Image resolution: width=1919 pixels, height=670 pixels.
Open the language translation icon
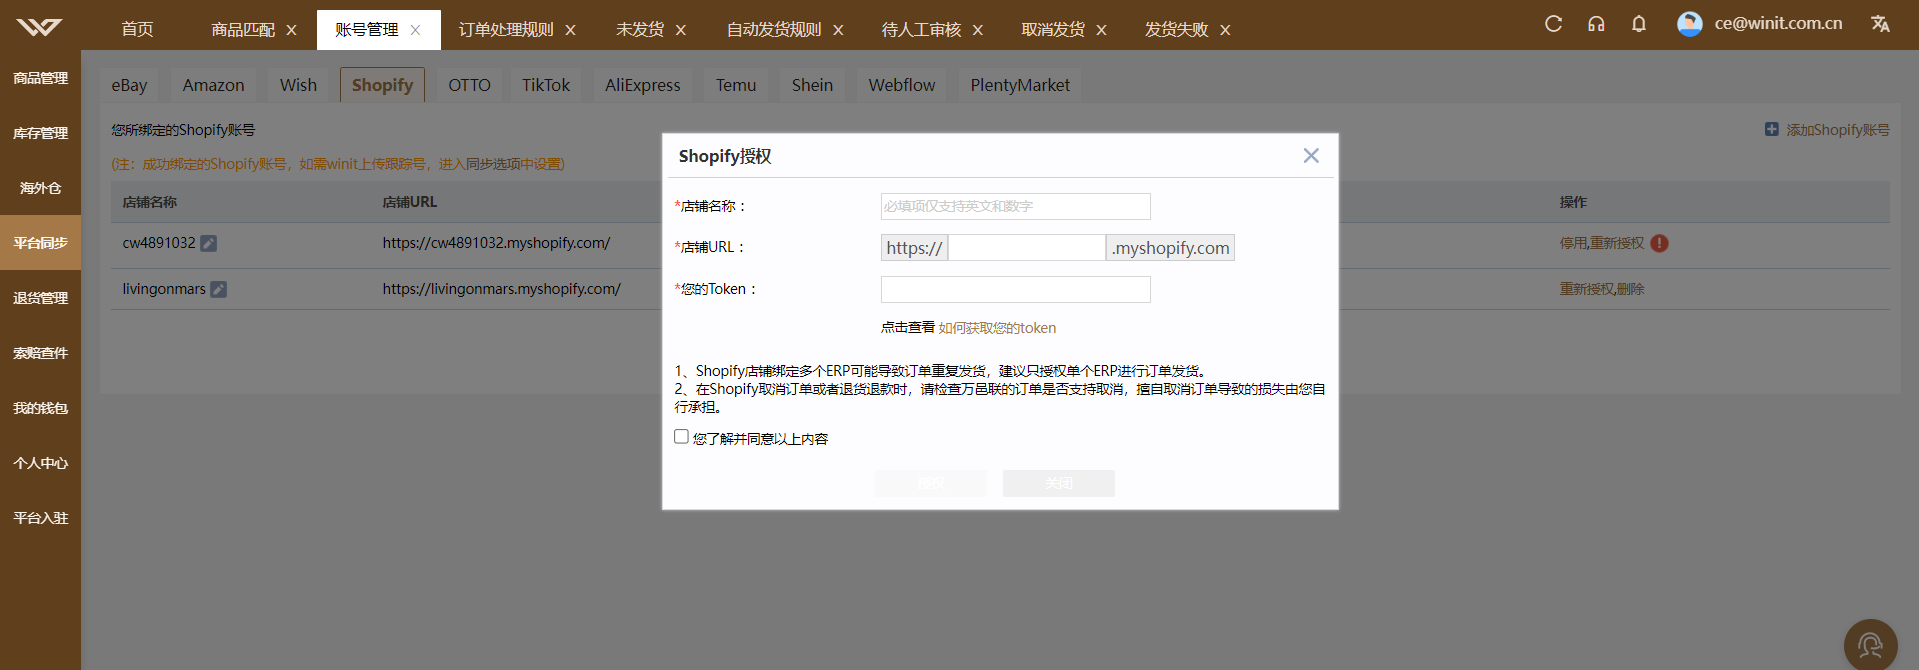[x=1880, y=24]
